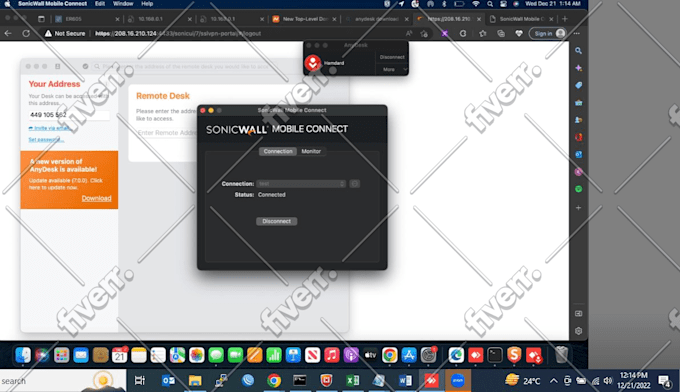Open the Edge sidebar shopping tag icon
Screen dimensions: 680x392
pos(579,85)
